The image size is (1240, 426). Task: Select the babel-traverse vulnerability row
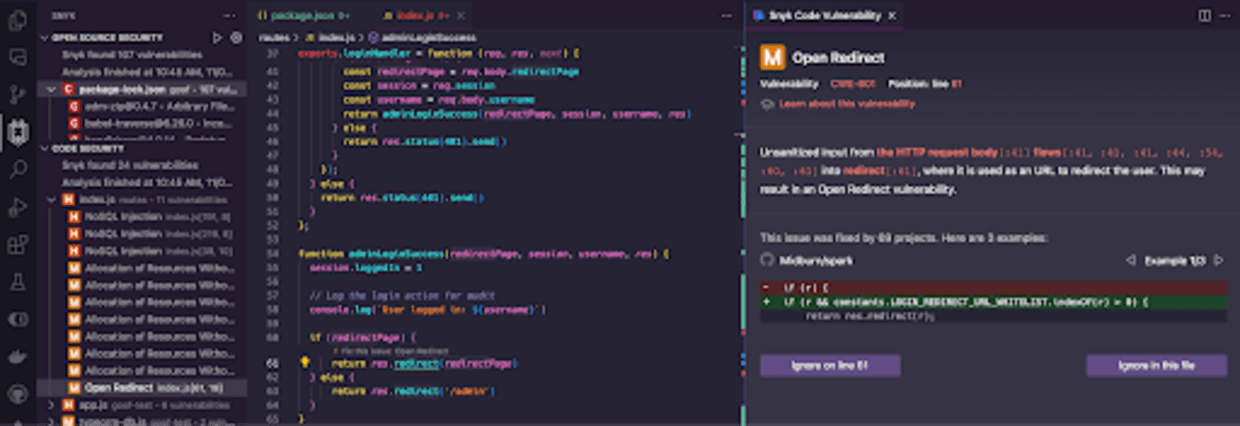click(x=142, y=122)
